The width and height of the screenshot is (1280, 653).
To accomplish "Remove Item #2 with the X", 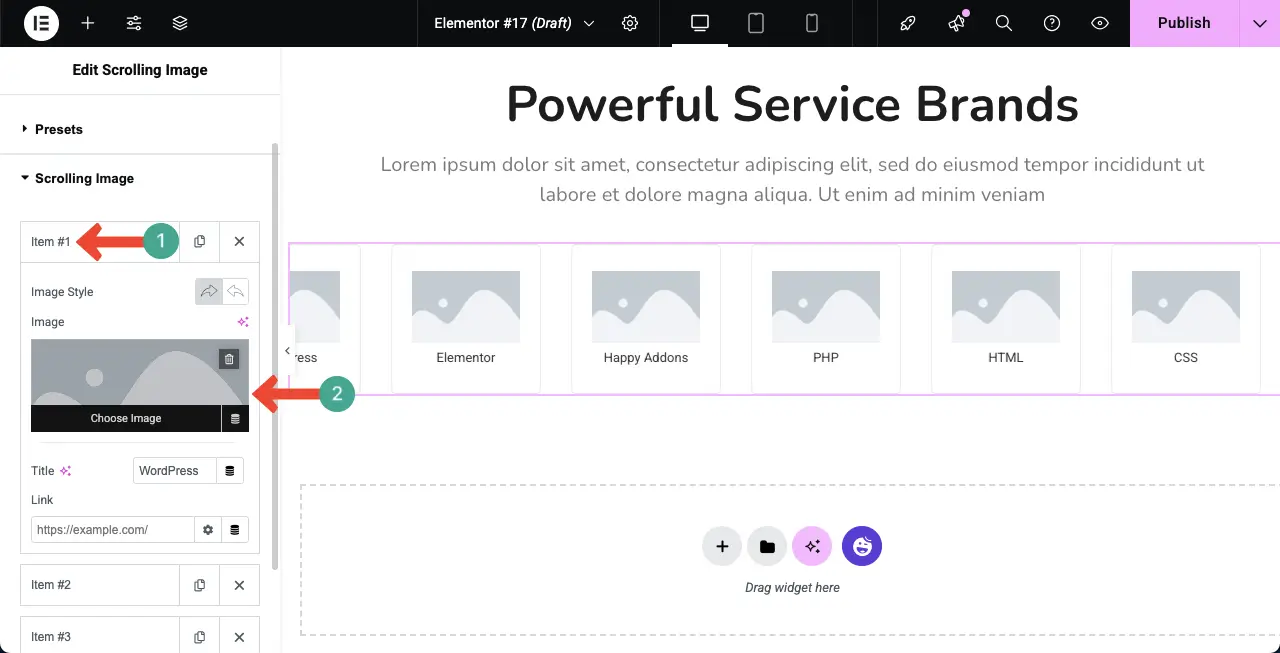I will click(239, 585).
